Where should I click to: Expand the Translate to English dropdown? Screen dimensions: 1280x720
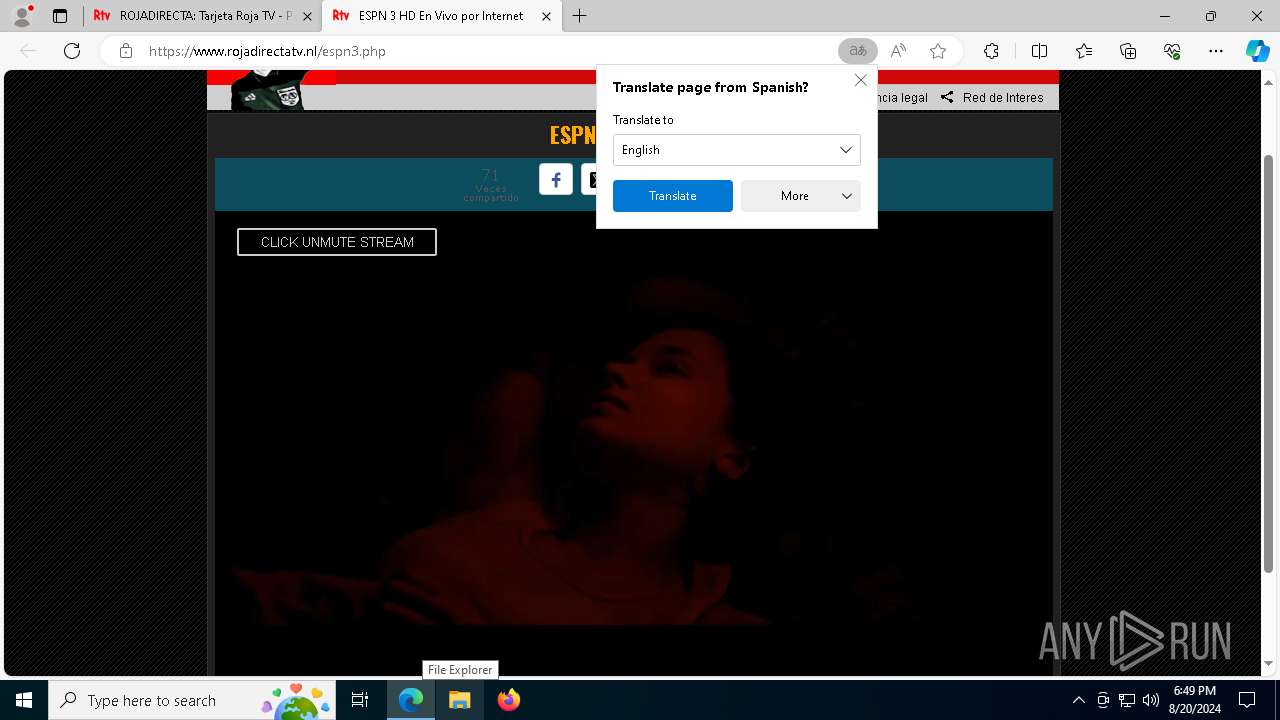(x=736, y=150)
